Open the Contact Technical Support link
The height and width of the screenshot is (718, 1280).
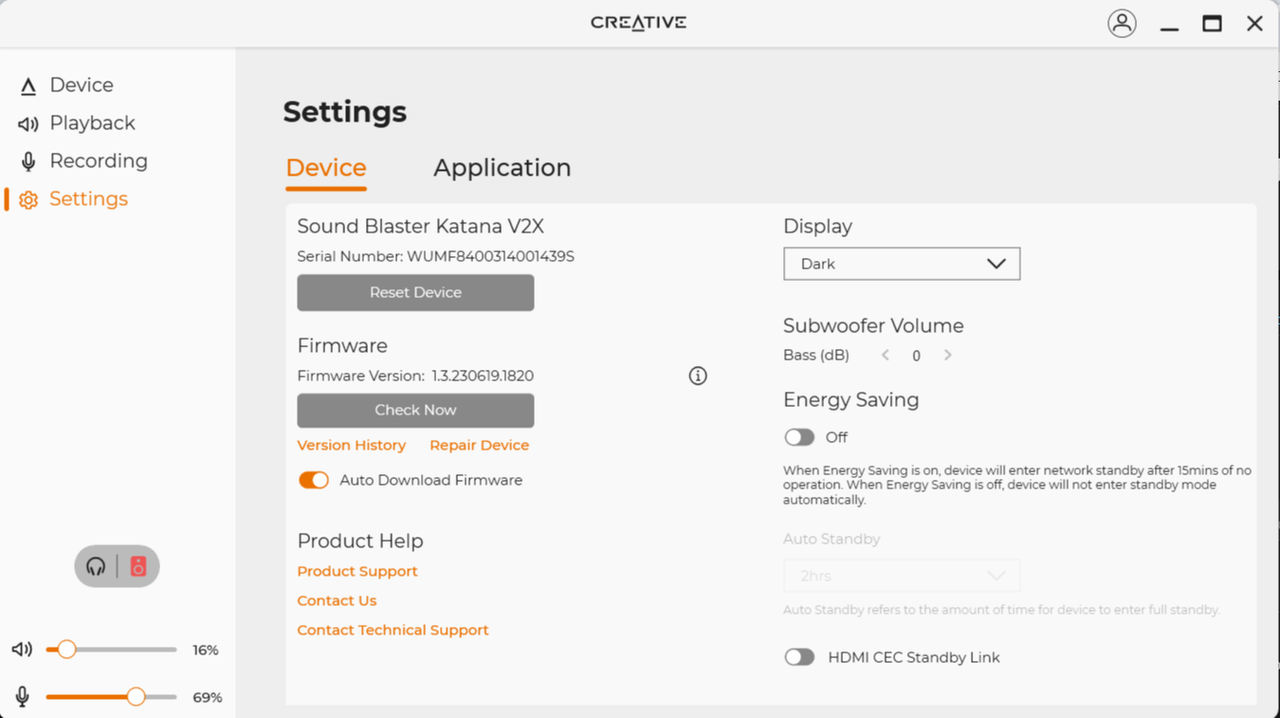click(393, 630)
